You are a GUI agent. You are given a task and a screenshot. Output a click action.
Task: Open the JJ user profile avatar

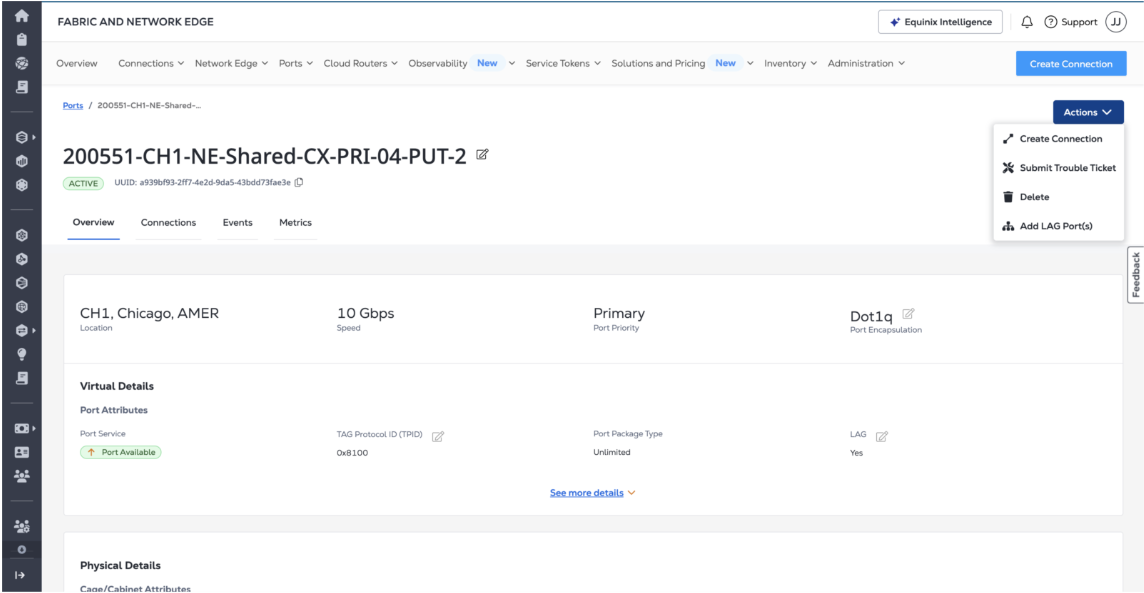point(1115,22)
